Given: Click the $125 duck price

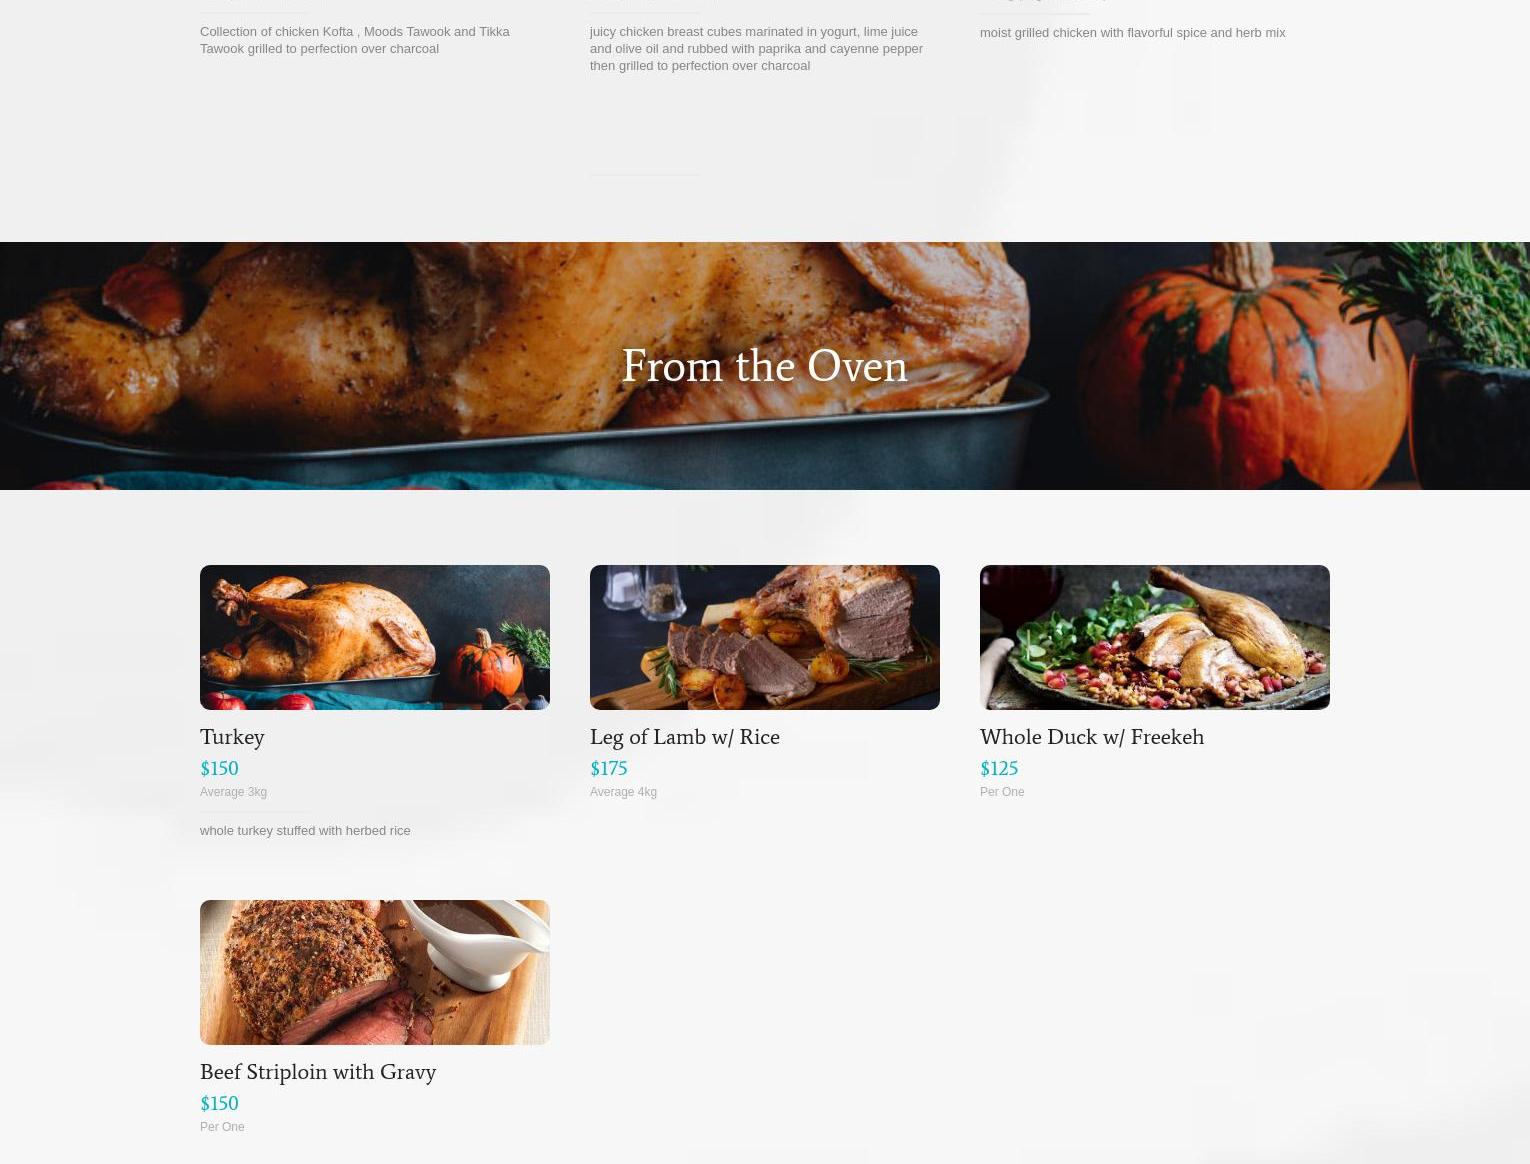Looking at the screenshot, I should [x=999, y=769].
